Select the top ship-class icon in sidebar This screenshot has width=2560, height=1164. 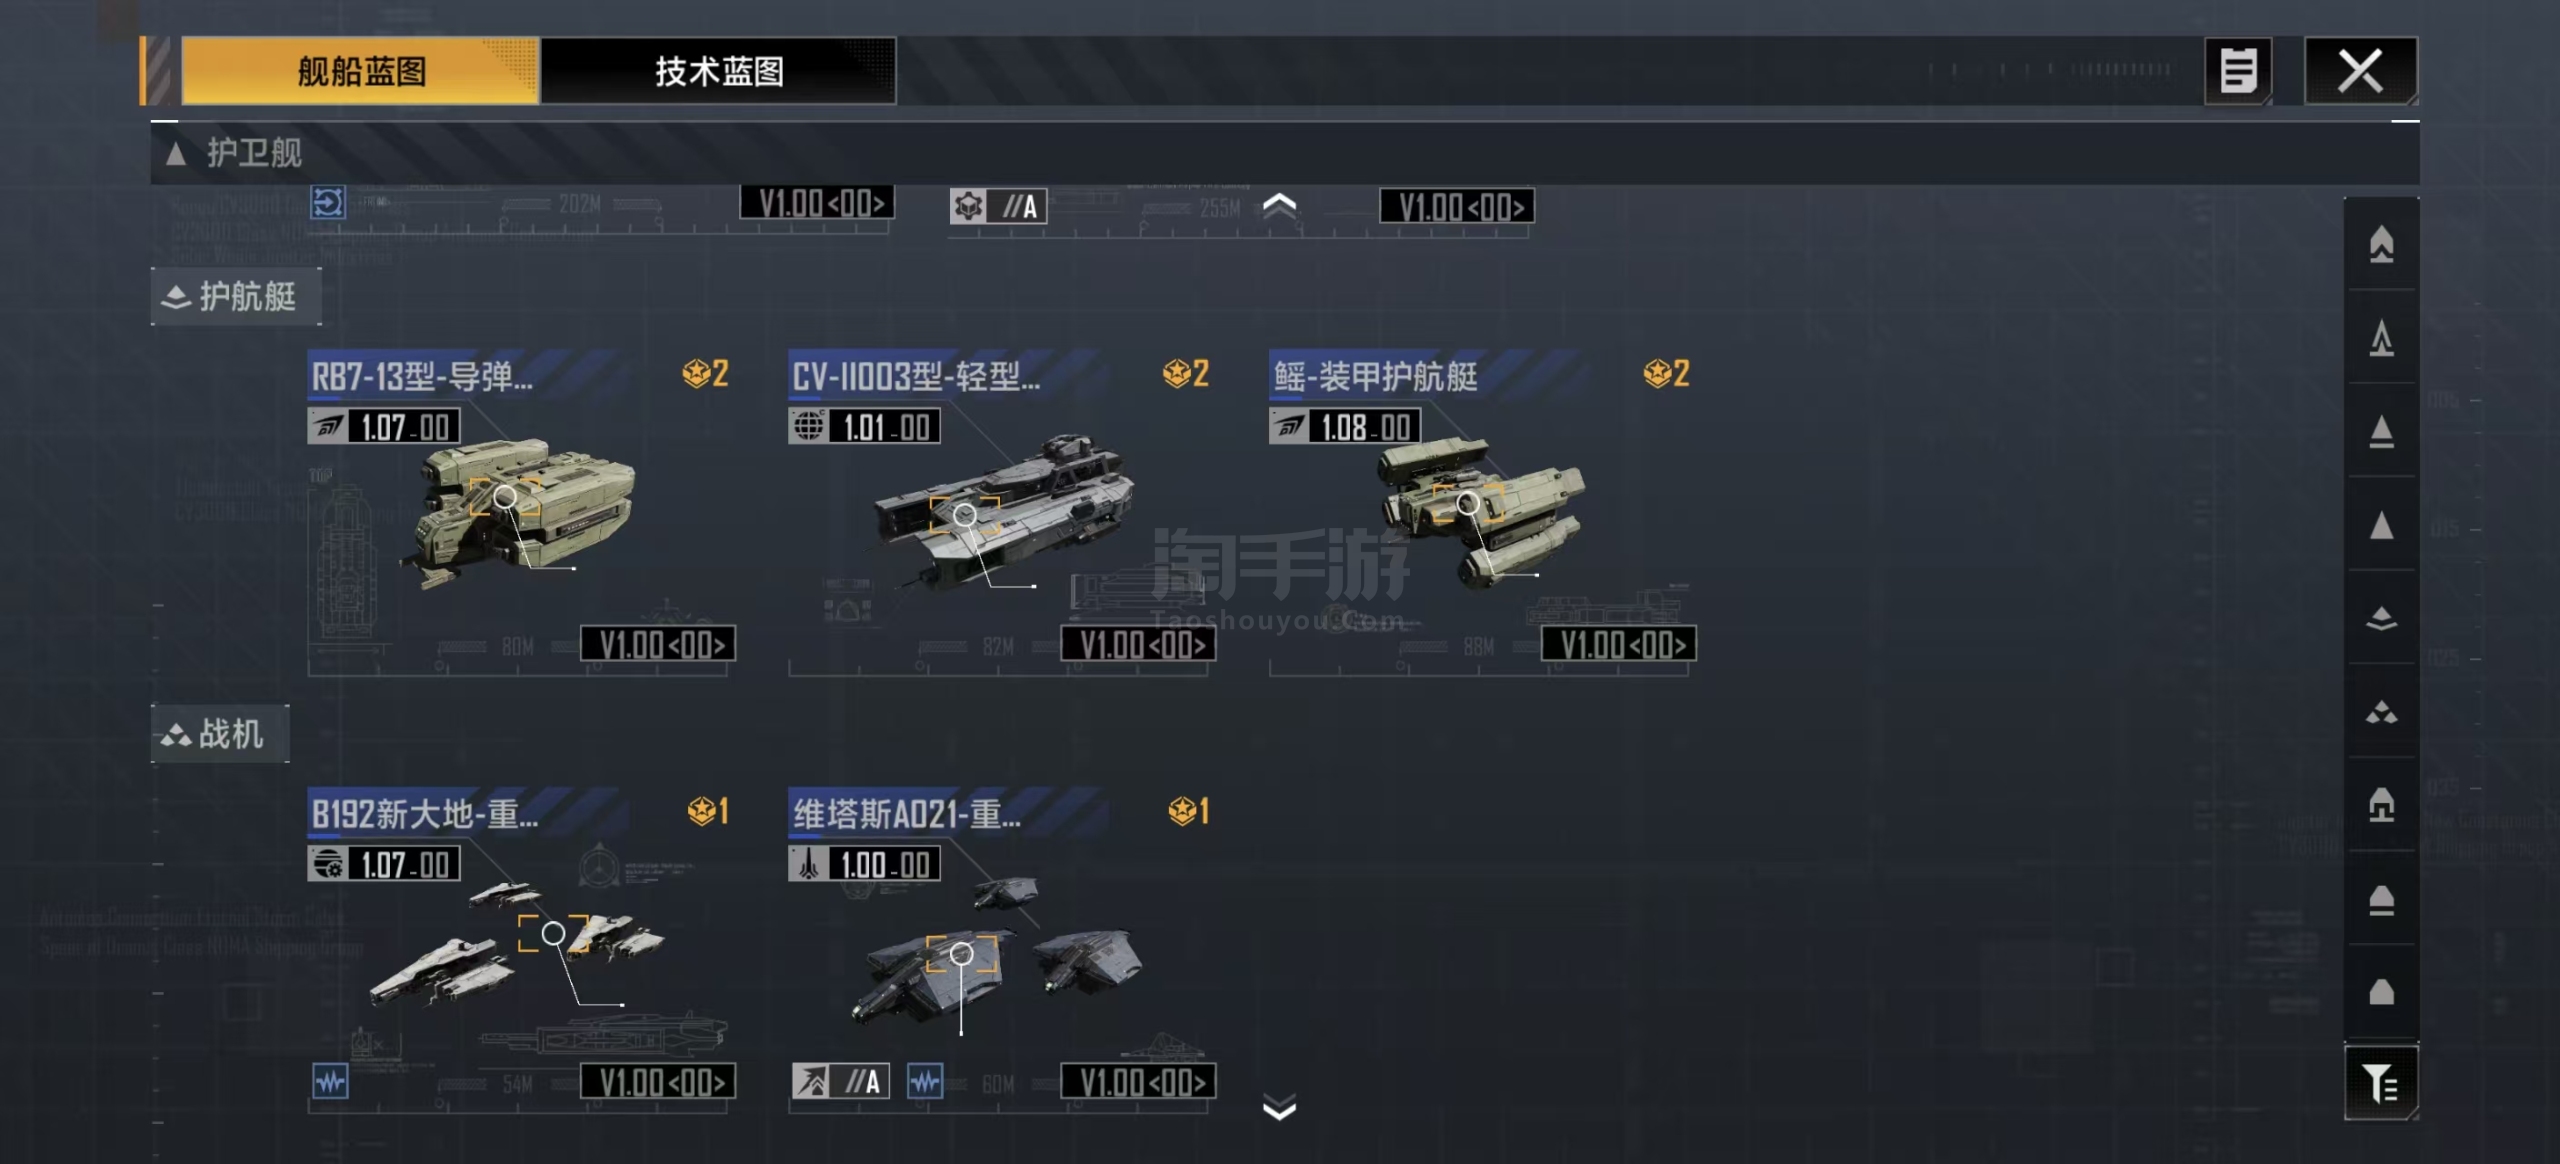pyautogui.click(x=2381, y=243)
